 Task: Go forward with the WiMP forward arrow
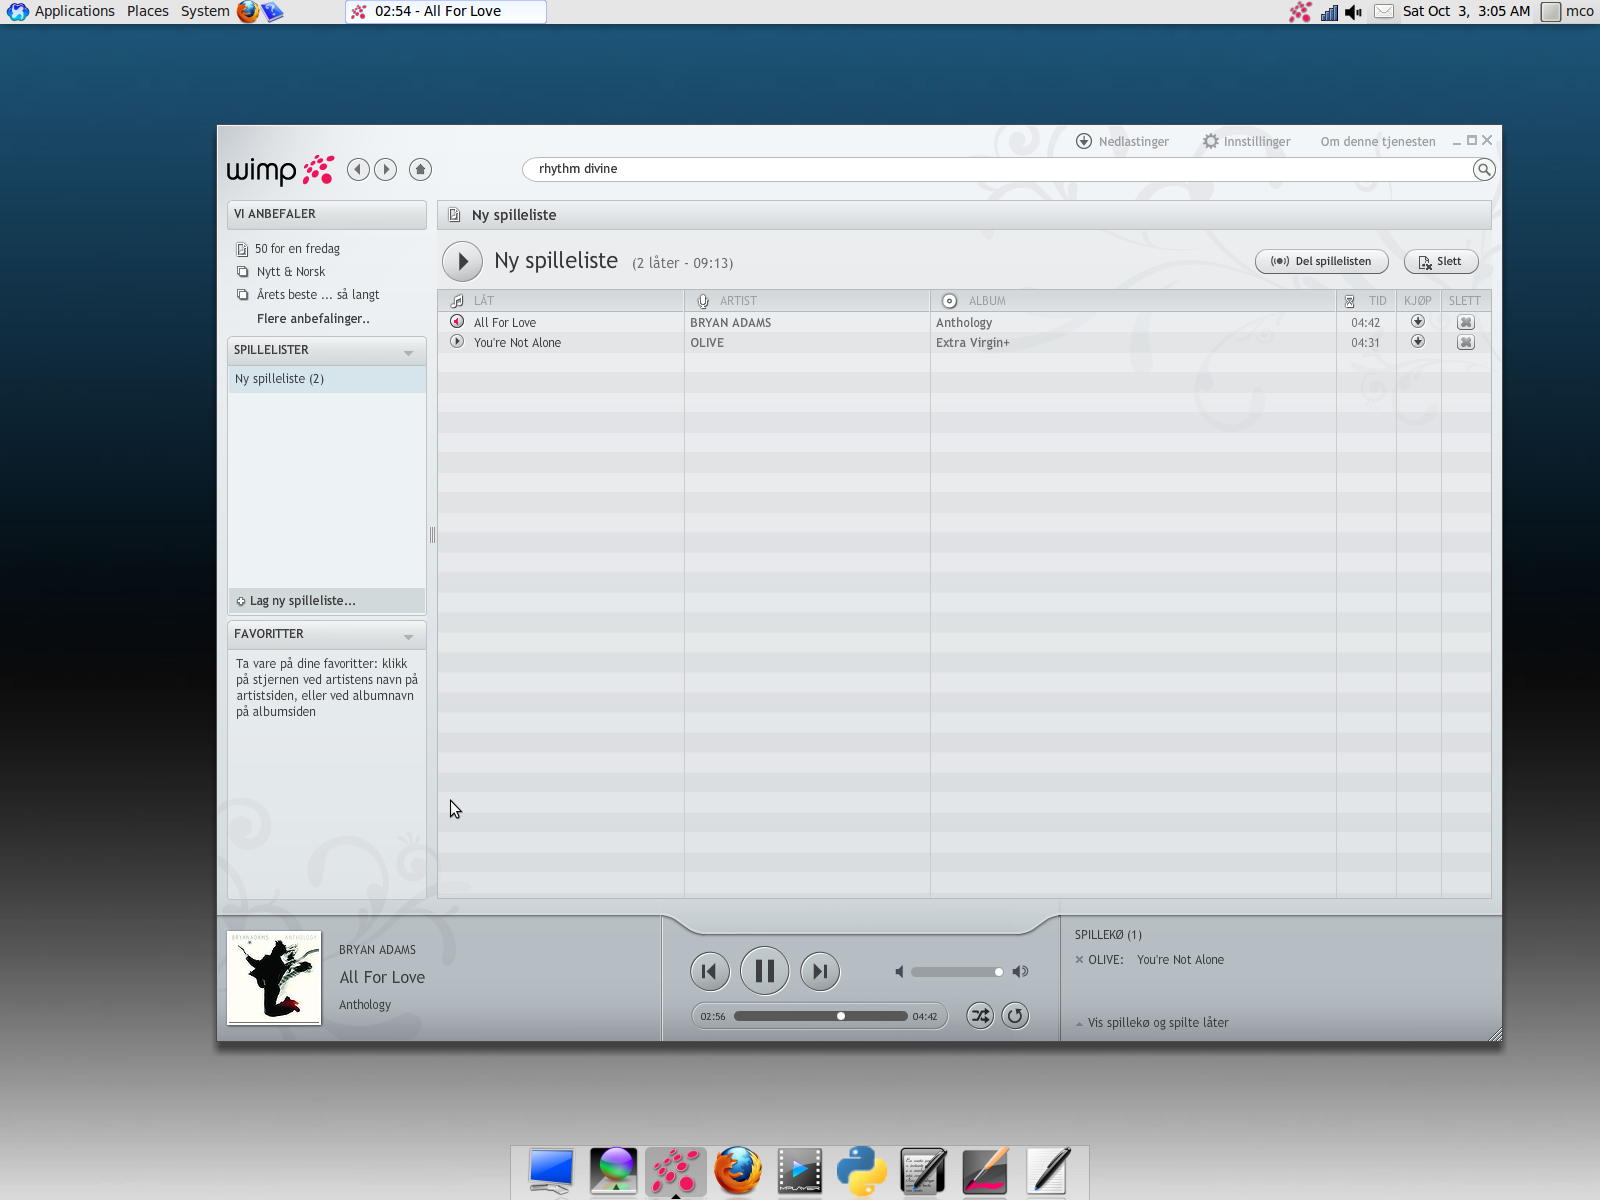[386, 170]
